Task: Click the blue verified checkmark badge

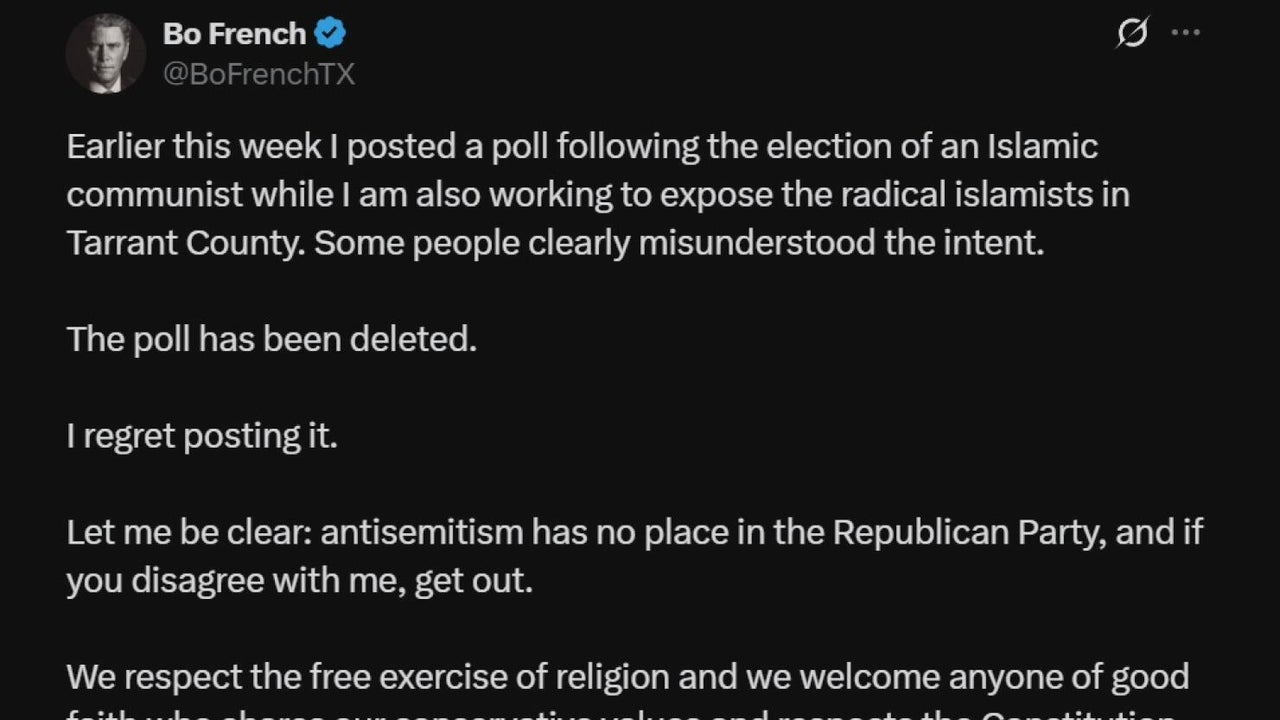Action: pos(330,34)
